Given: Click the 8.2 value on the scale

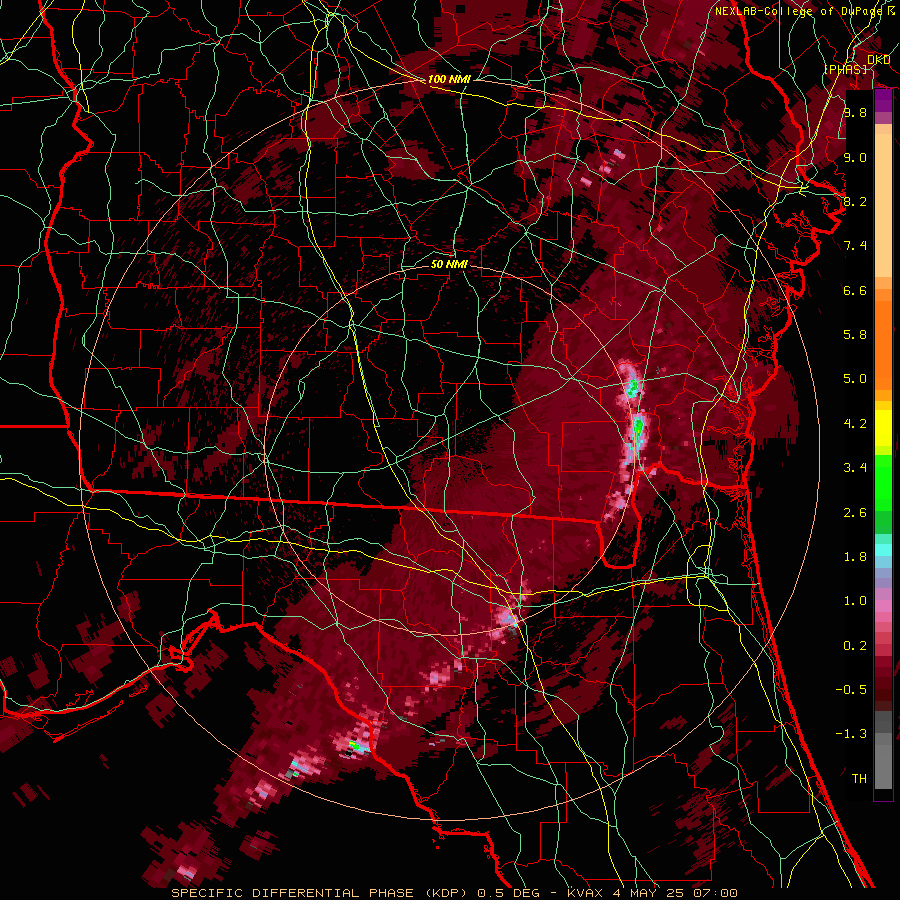Looking at the screenshot, I should click(855, 201).
